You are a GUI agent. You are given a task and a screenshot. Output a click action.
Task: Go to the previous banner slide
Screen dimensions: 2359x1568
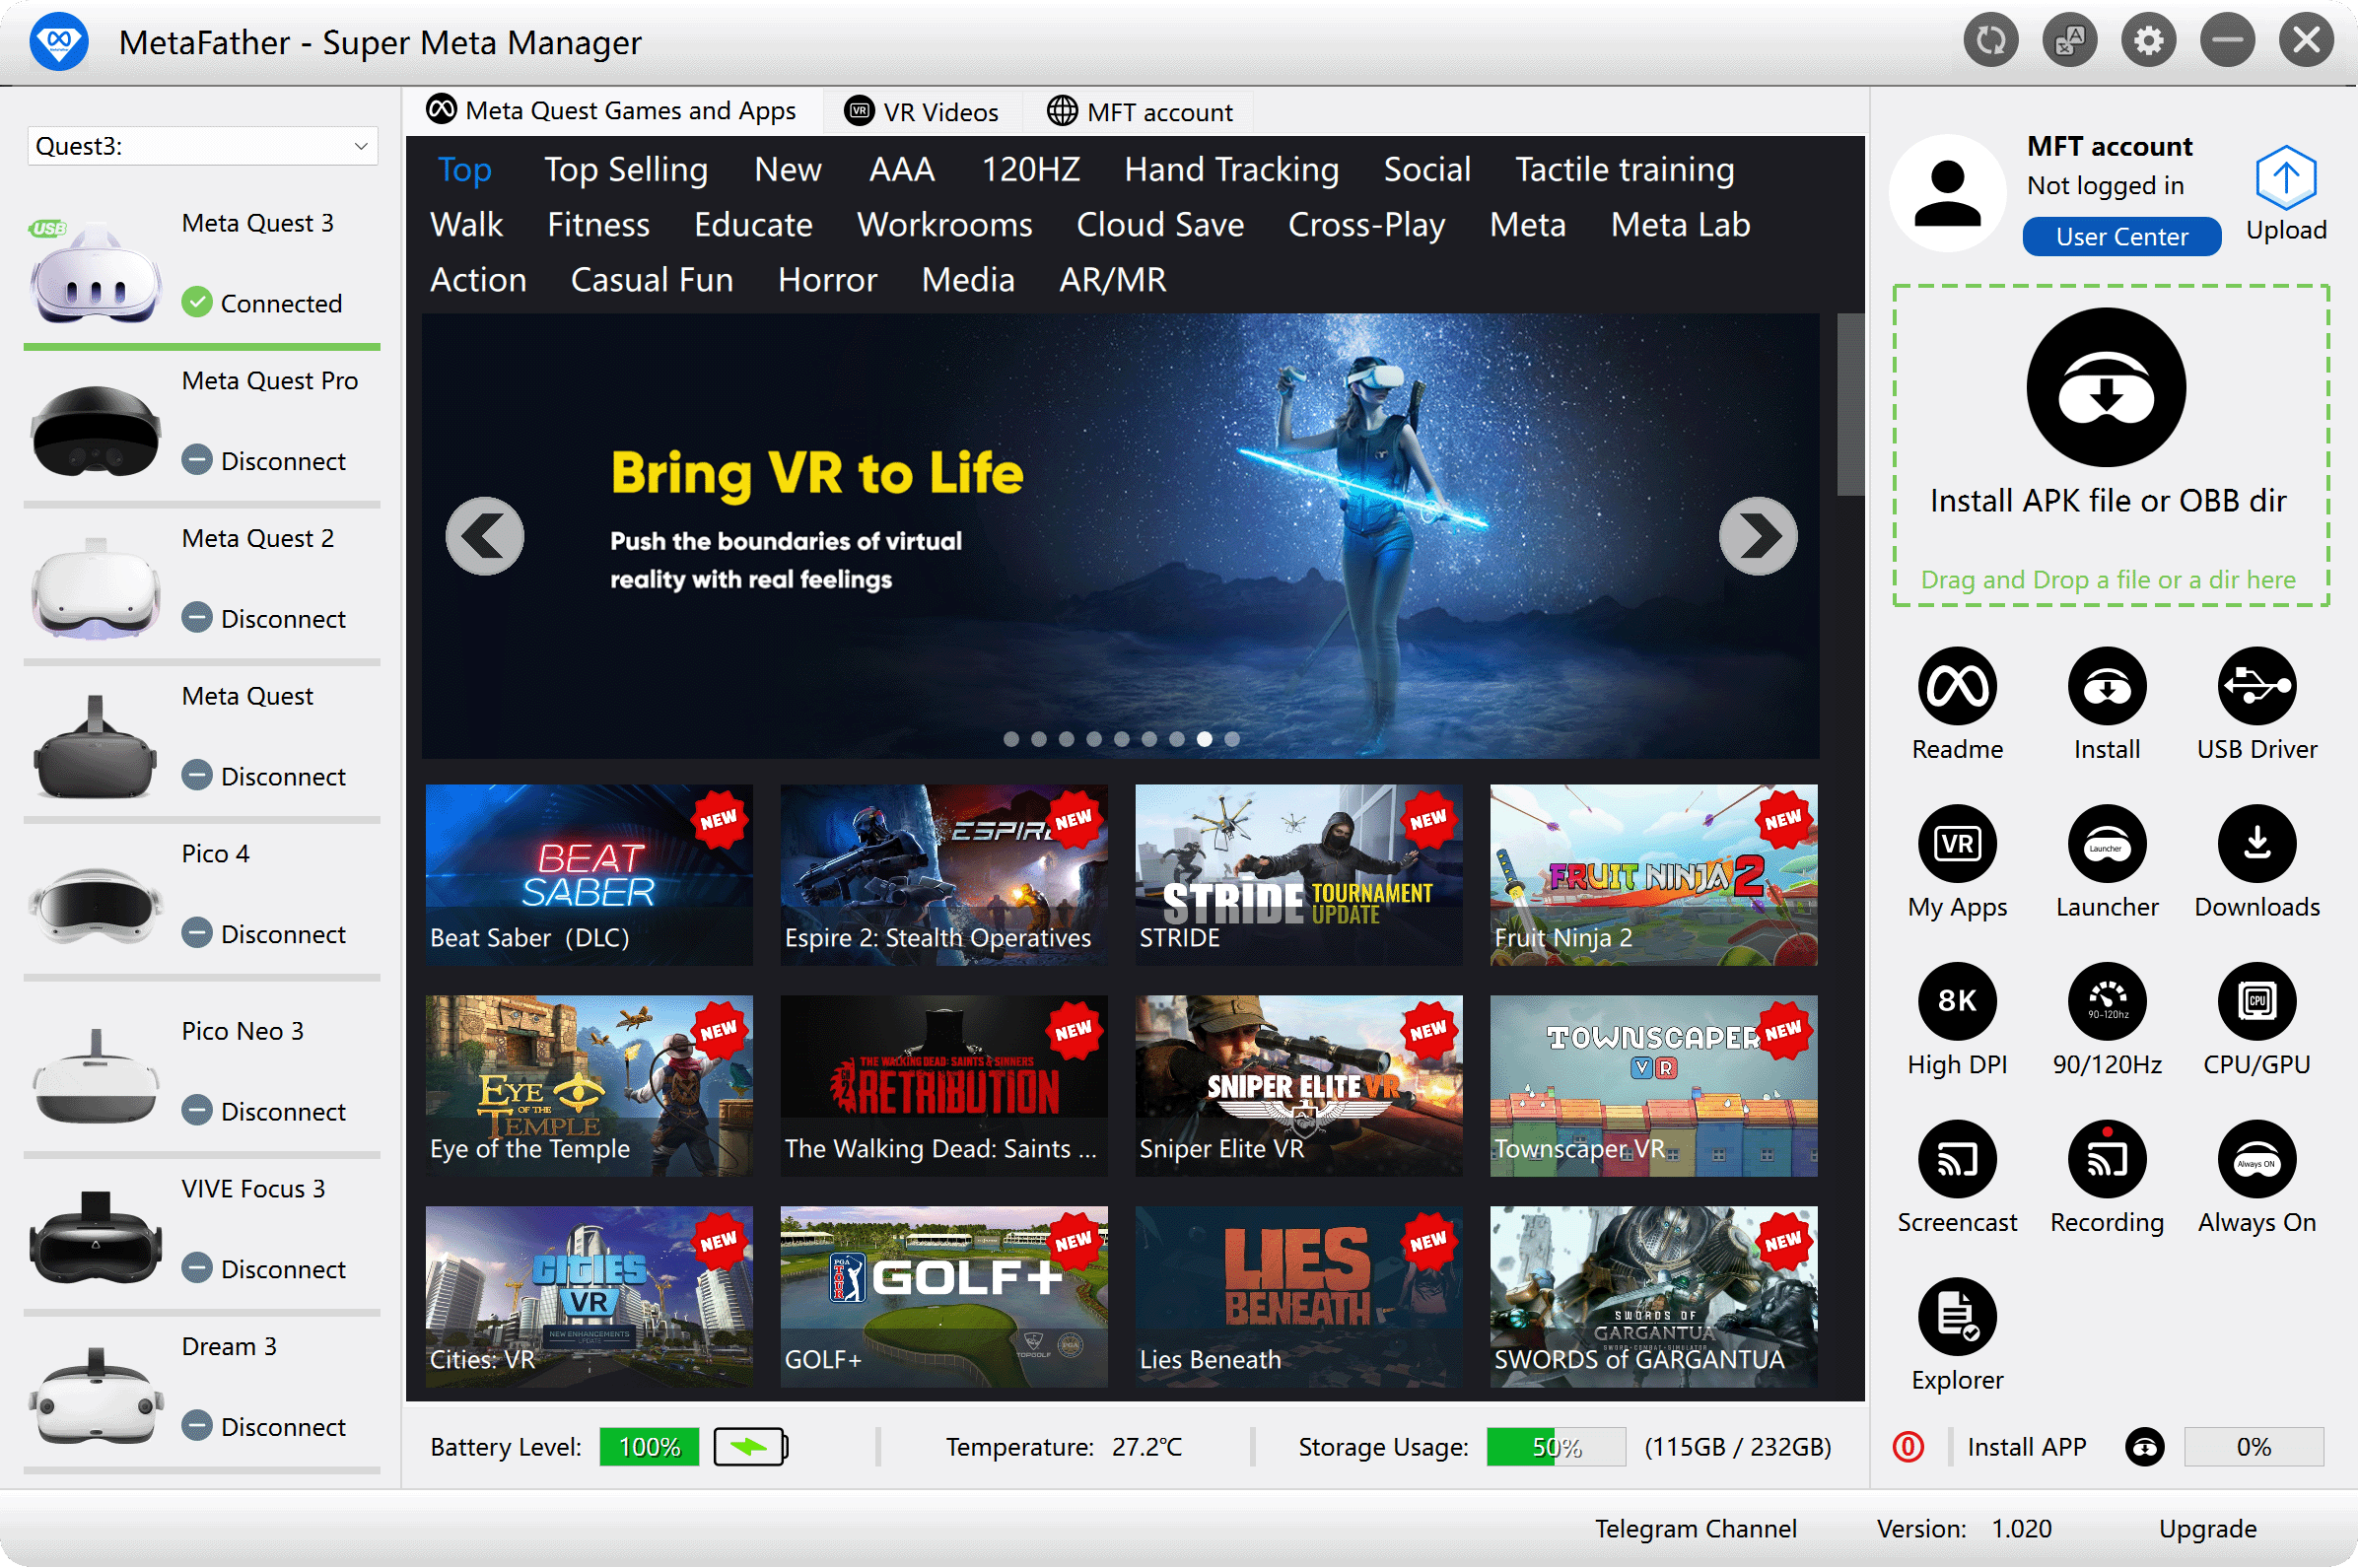coord(485,537)
